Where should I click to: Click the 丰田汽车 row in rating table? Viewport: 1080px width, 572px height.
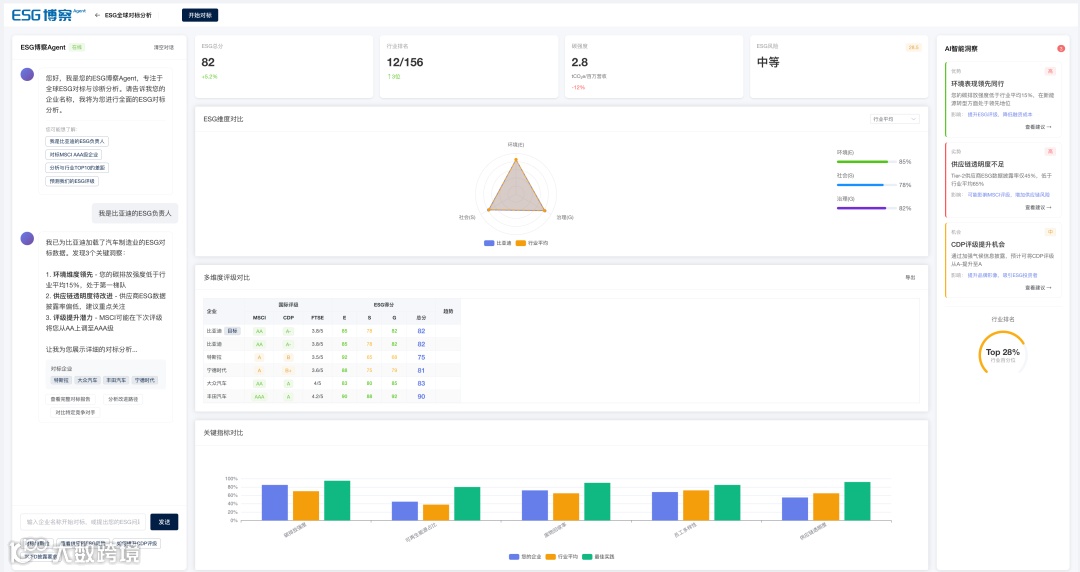tap(331, 396)
